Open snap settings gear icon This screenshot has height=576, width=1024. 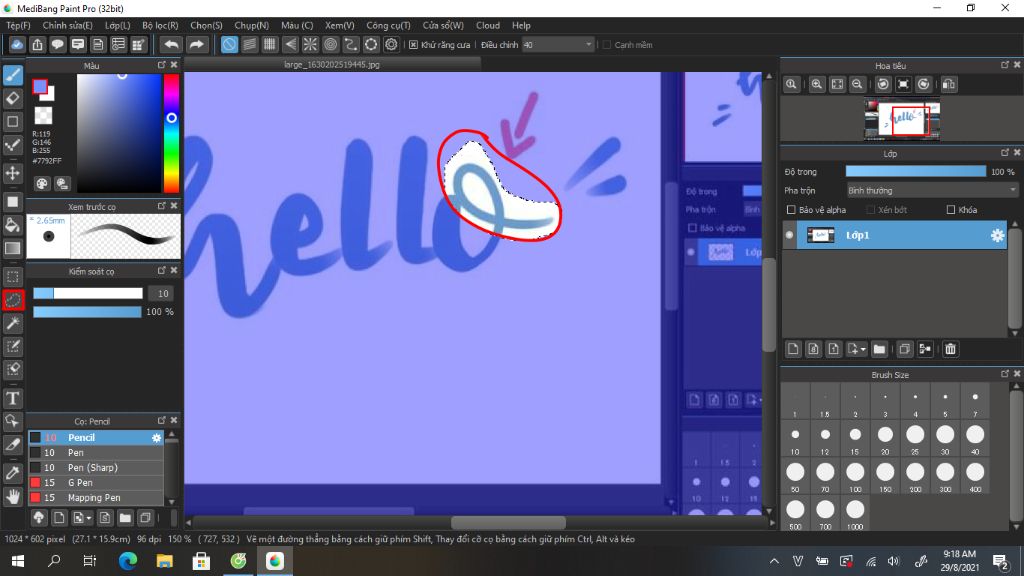tap(391, 44)
